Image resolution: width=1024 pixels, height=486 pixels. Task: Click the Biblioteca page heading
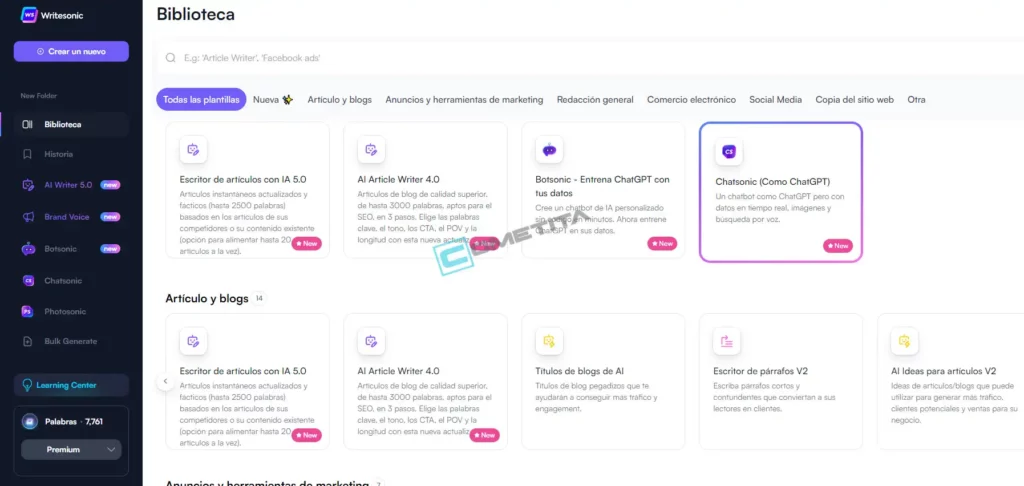pyautogui.click(x=195, y=14)
